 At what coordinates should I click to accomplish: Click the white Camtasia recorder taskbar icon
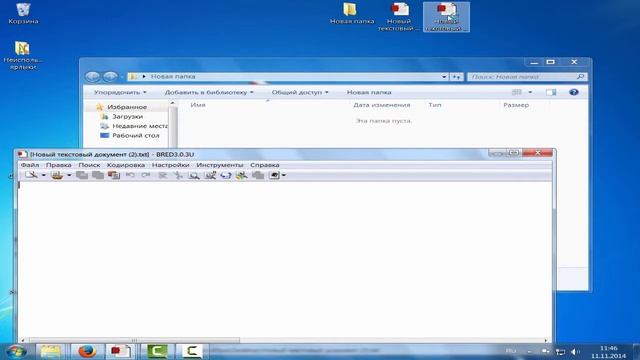(191, 351)
